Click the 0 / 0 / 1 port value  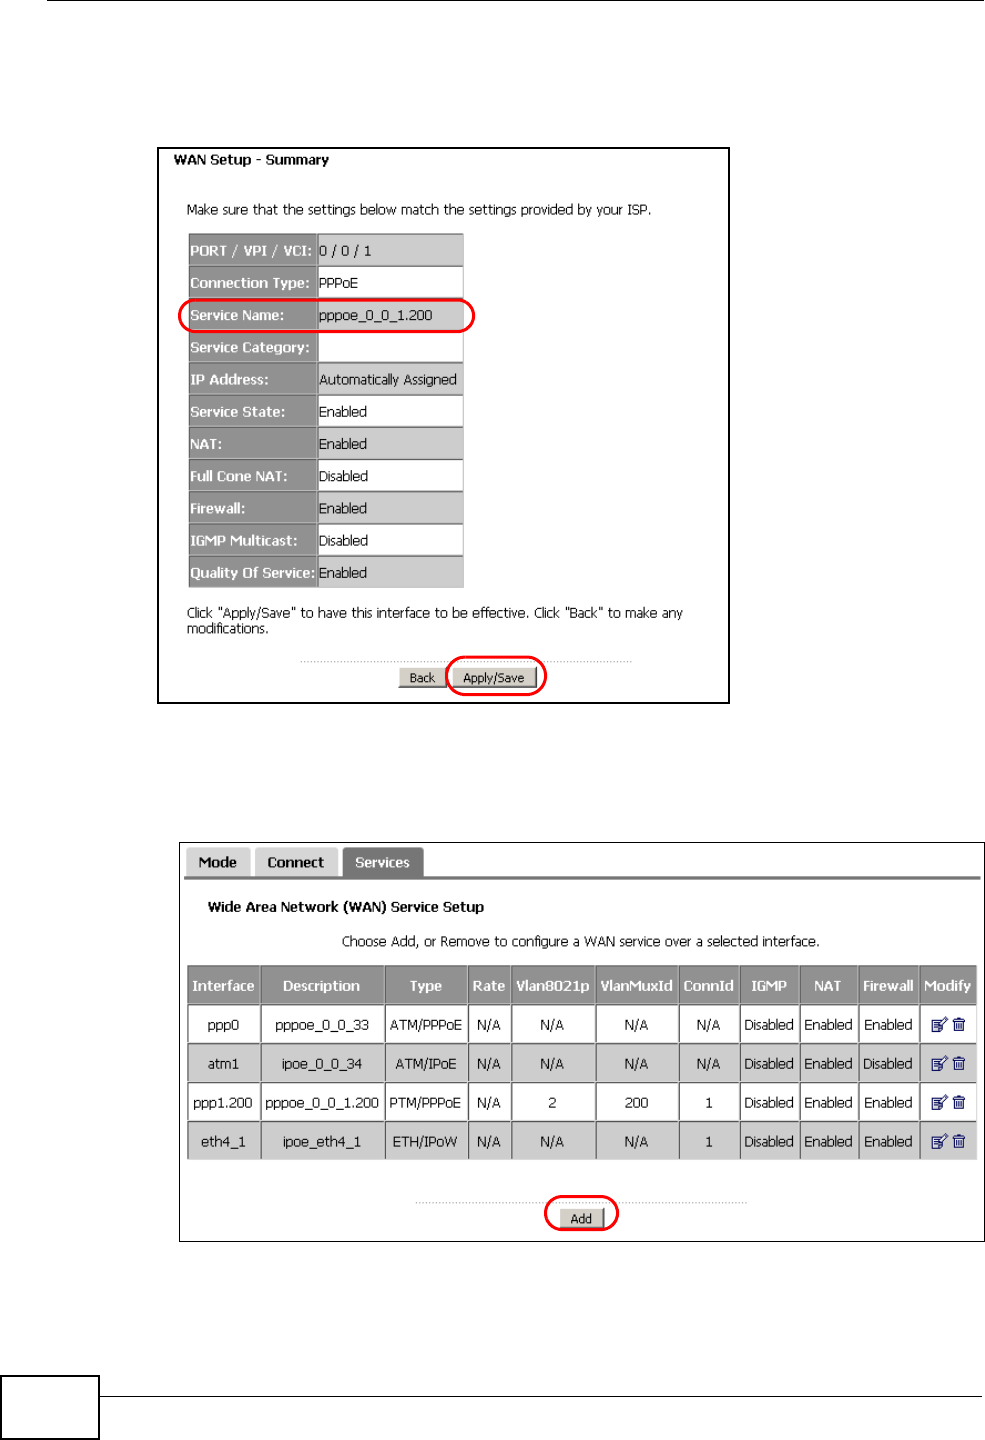pyautogui.click(x=390, y=251)
